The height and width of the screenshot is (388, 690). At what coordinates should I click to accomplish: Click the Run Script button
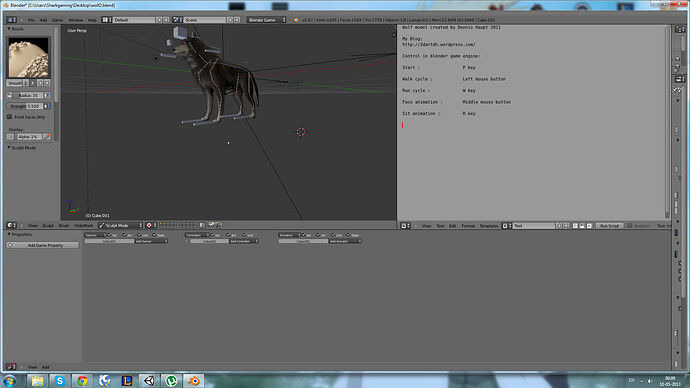coord(609,226)
